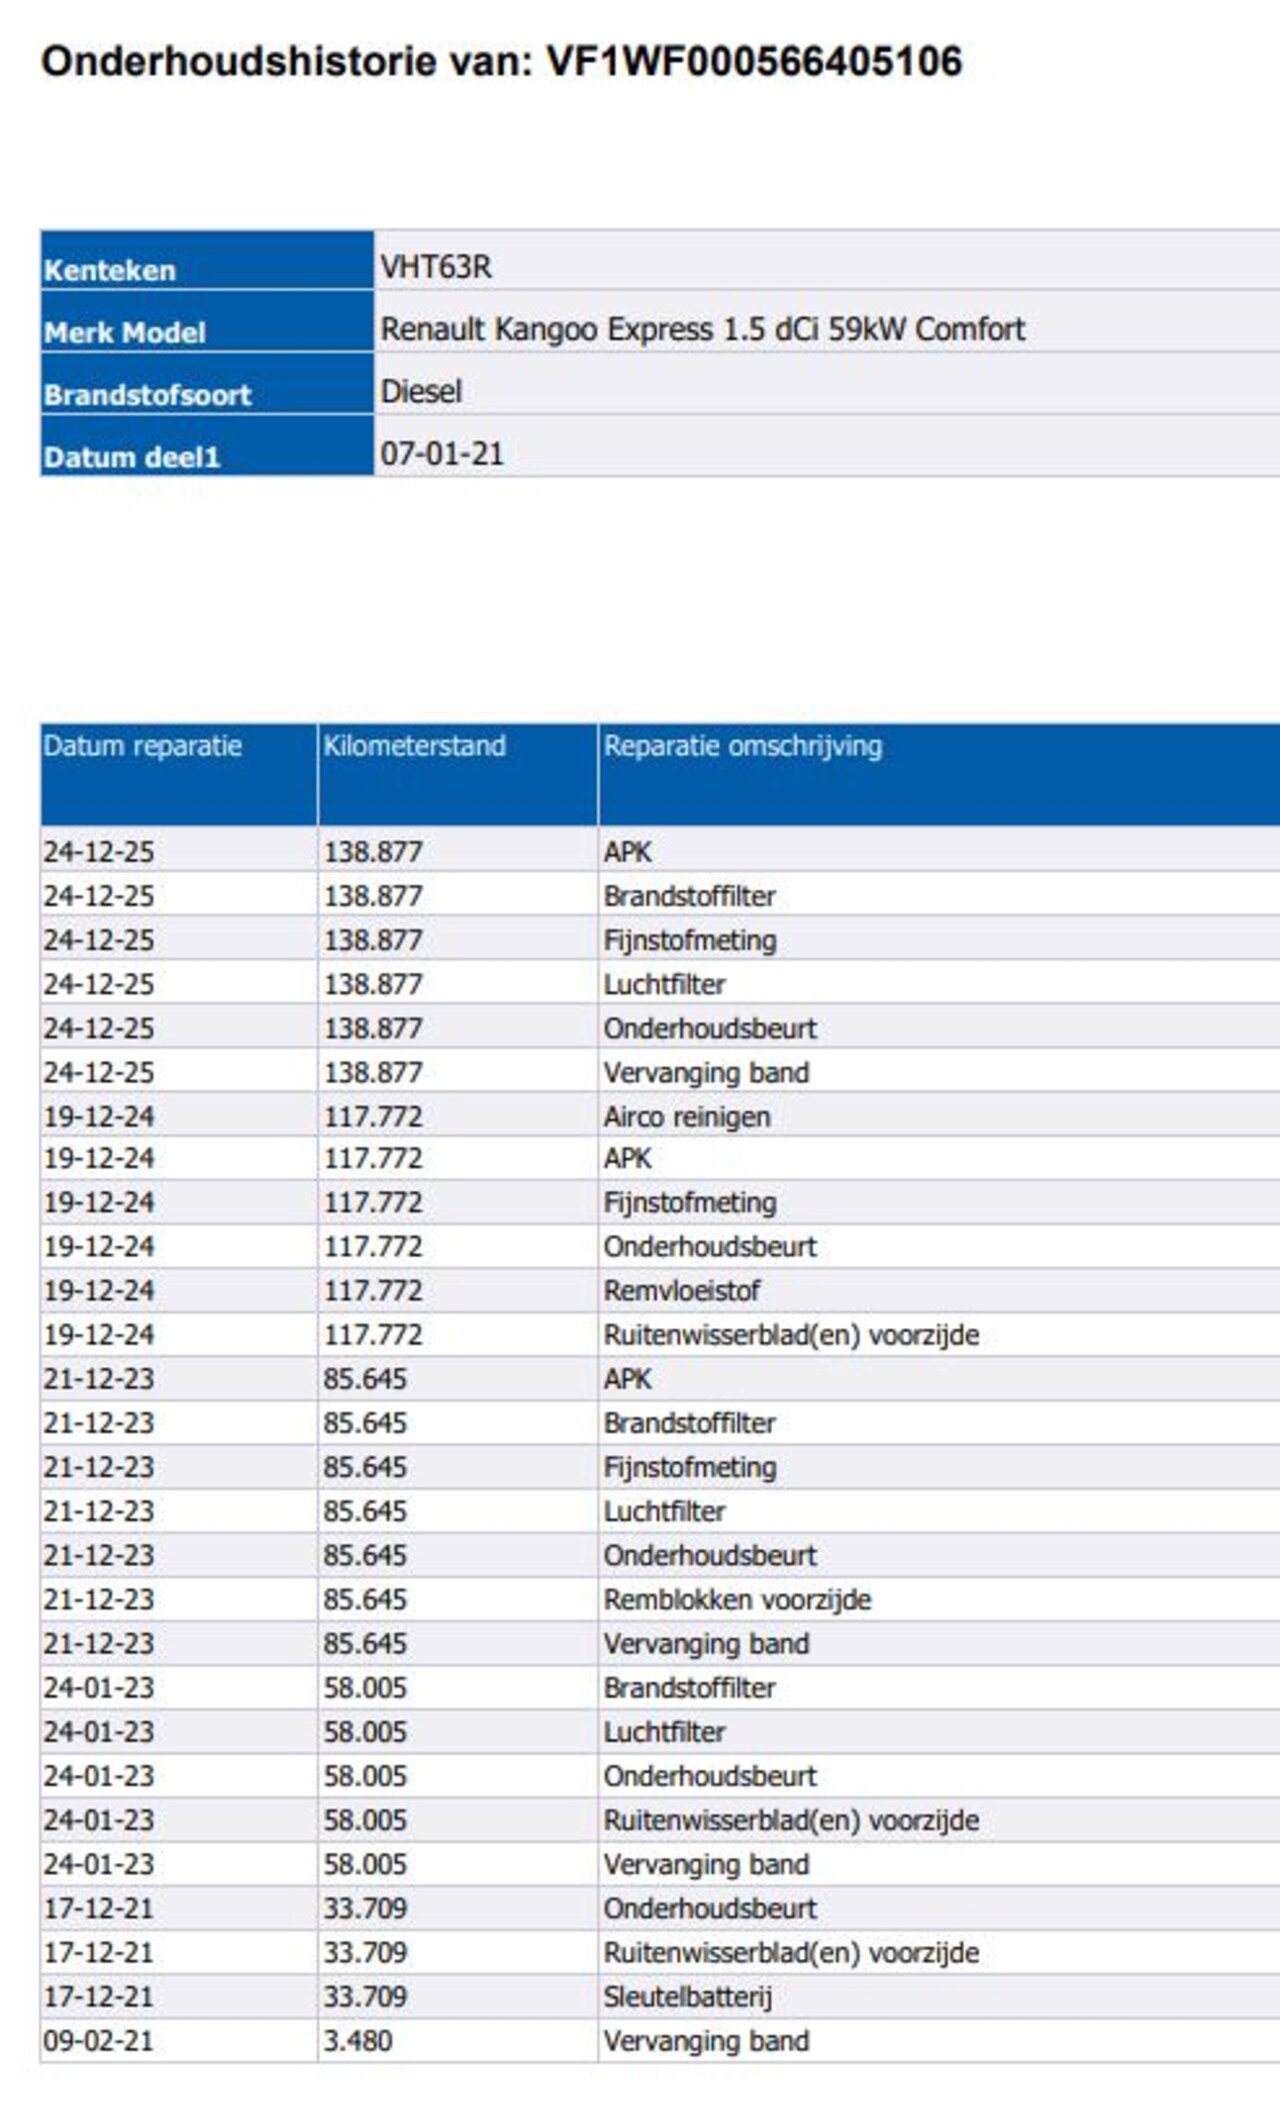Click the Renault Kangoo Express model text
1280x2126 pixels.
coord(702,329)
